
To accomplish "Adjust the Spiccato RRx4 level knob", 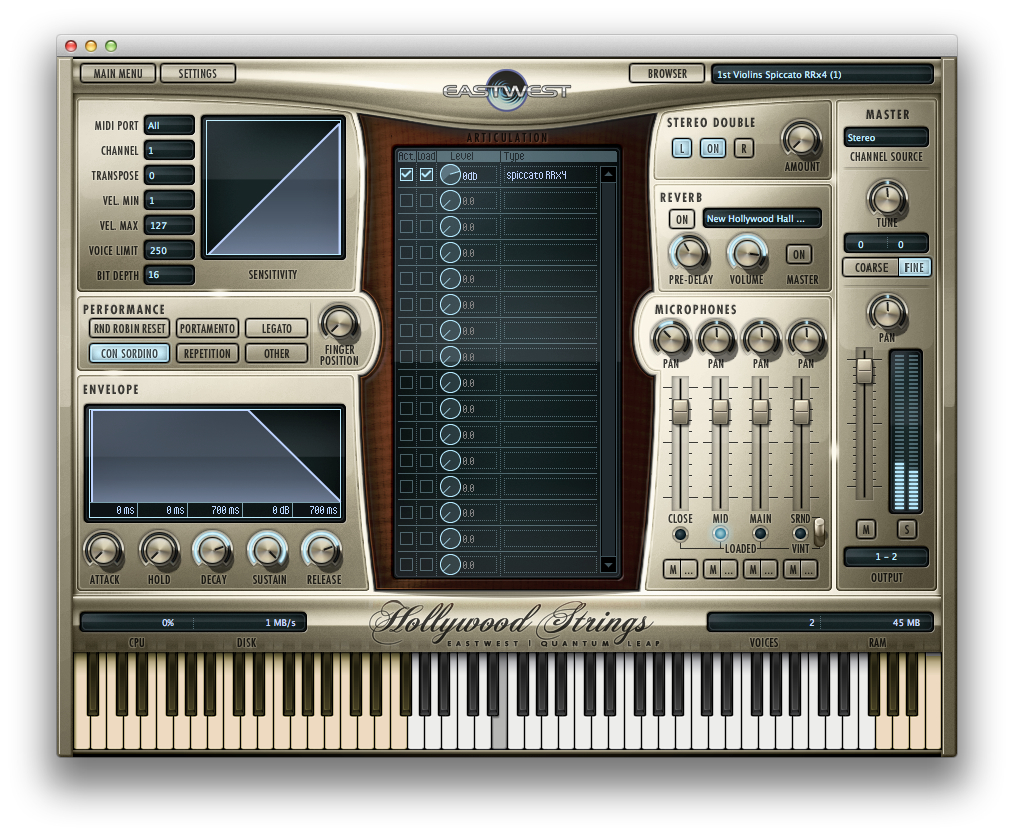I will (450, 175).
